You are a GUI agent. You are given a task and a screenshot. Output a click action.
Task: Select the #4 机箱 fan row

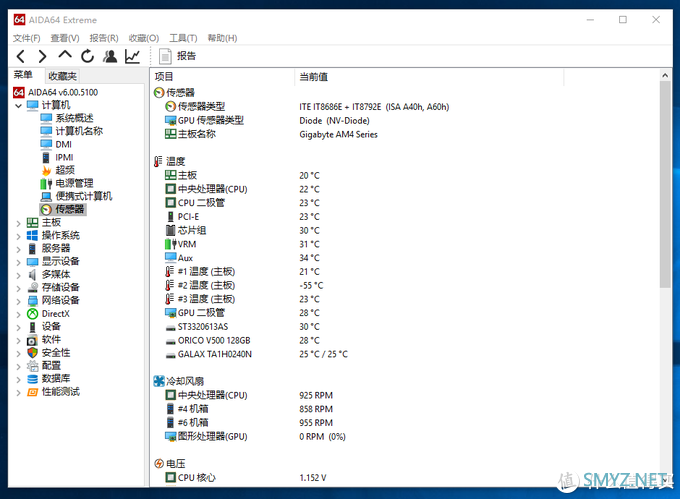click(x=248, y=409)
